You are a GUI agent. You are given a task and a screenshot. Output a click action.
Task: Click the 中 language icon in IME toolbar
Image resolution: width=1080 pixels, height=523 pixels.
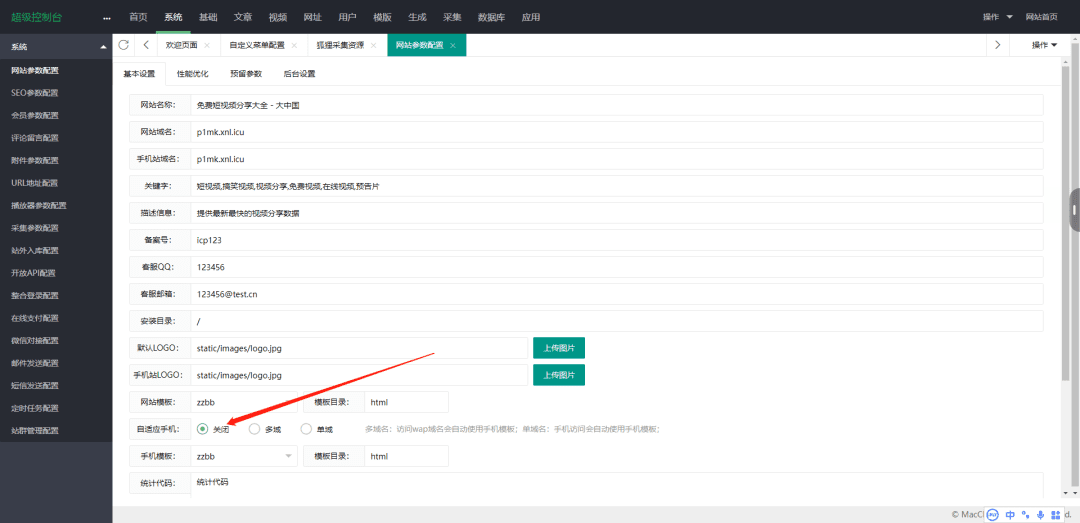[1010, 514]
